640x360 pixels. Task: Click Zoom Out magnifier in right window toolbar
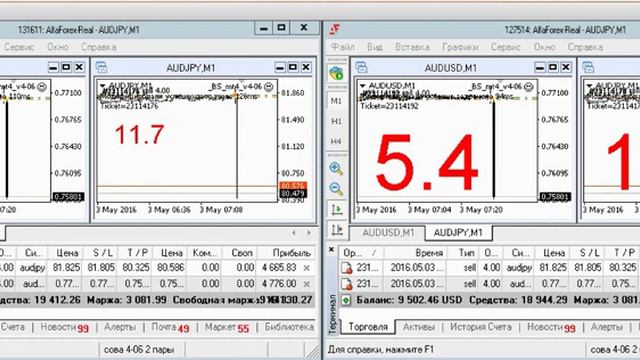coord(336,189)
